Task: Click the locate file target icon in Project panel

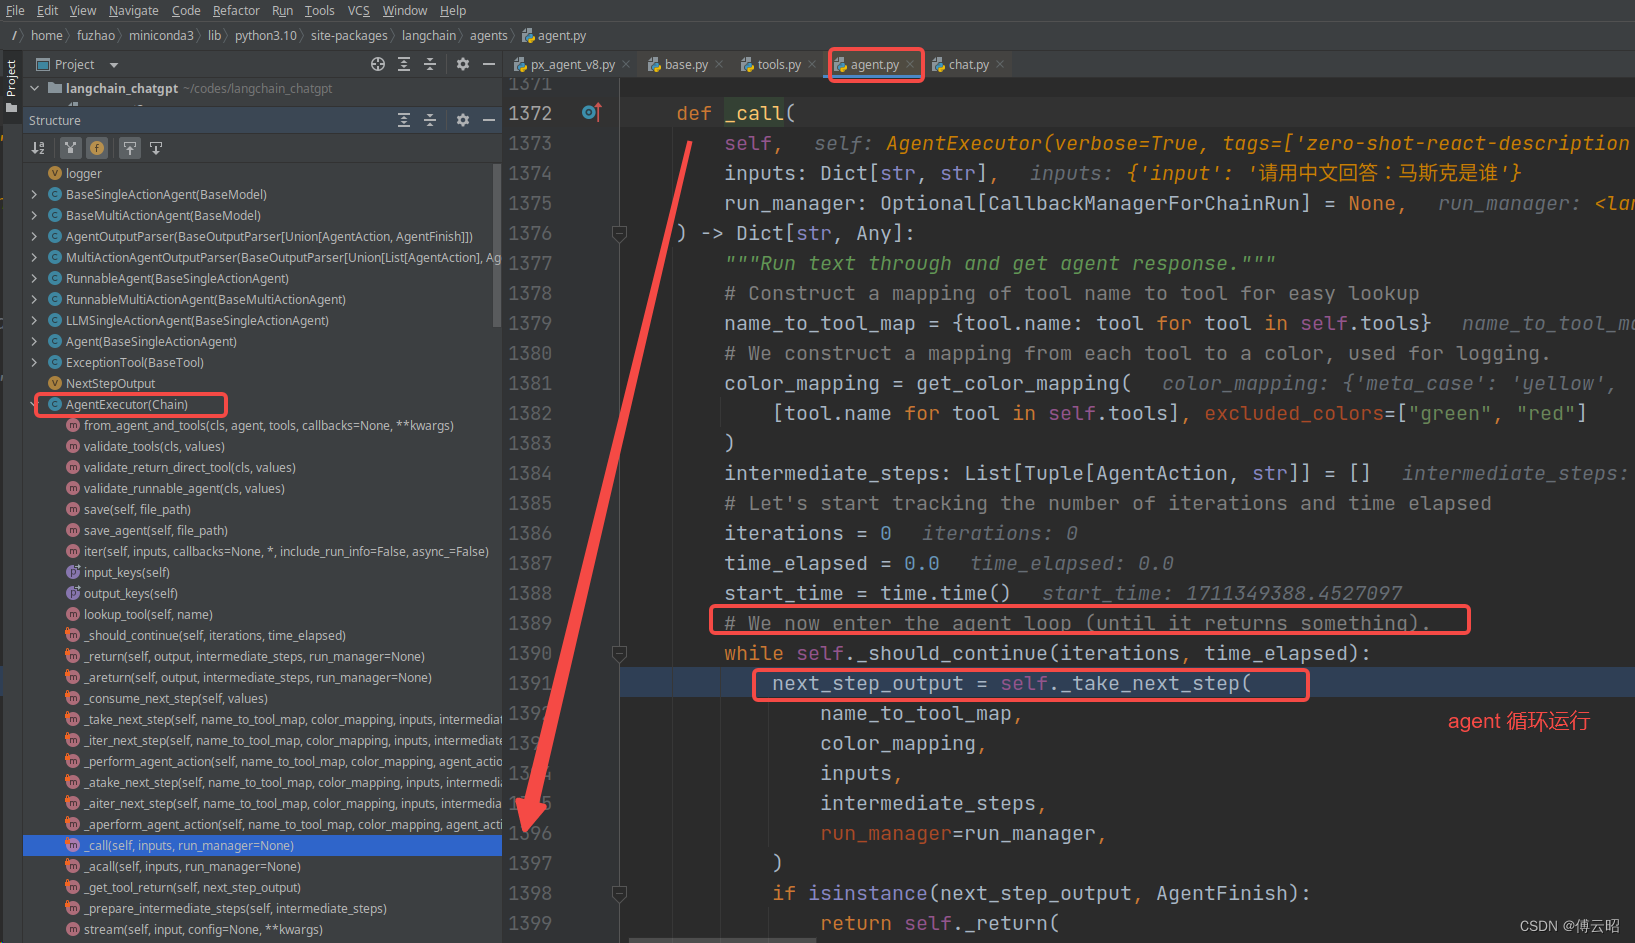Action: (x=378, y=64)
